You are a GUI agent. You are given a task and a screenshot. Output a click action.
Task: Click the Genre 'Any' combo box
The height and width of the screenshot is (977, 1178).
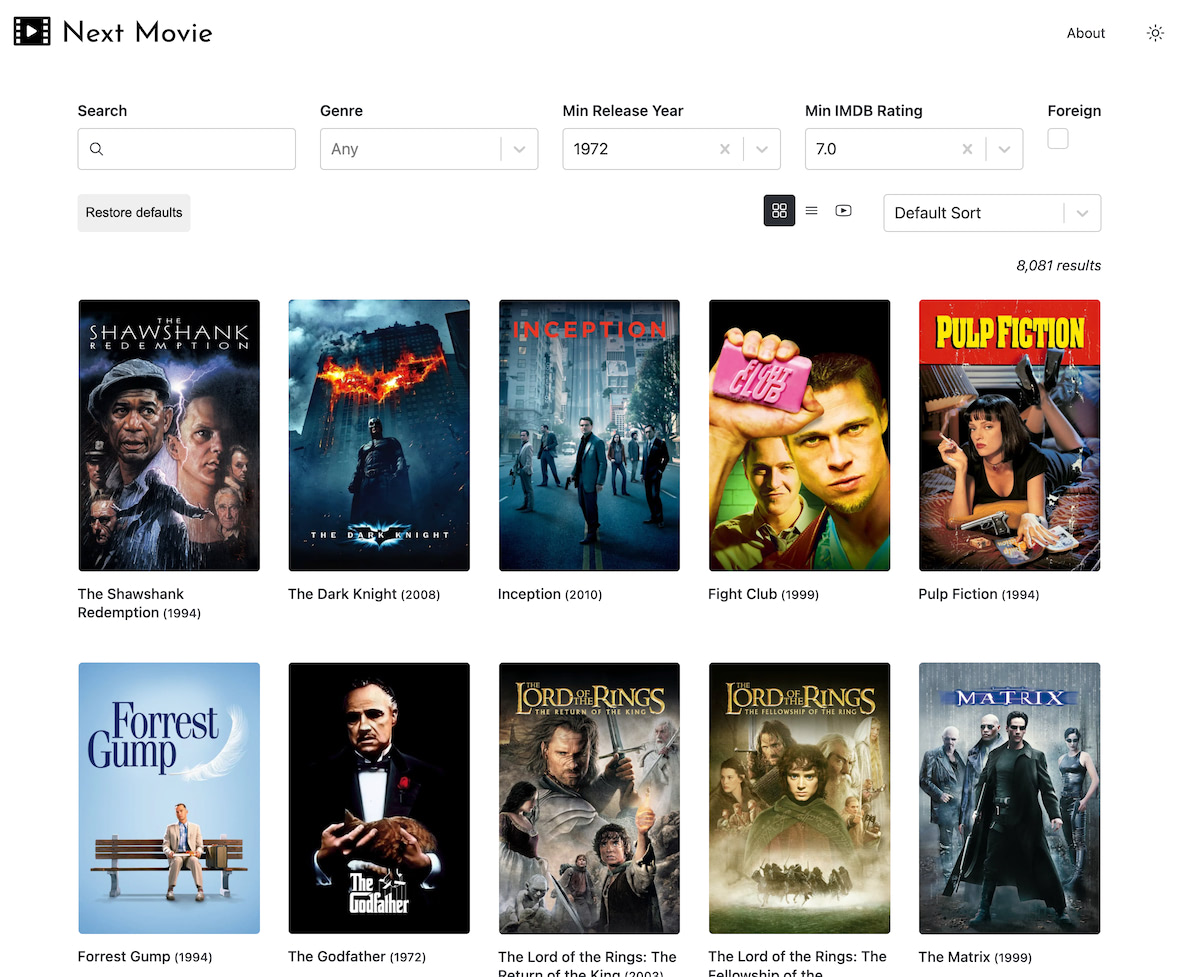pos(428,149)
